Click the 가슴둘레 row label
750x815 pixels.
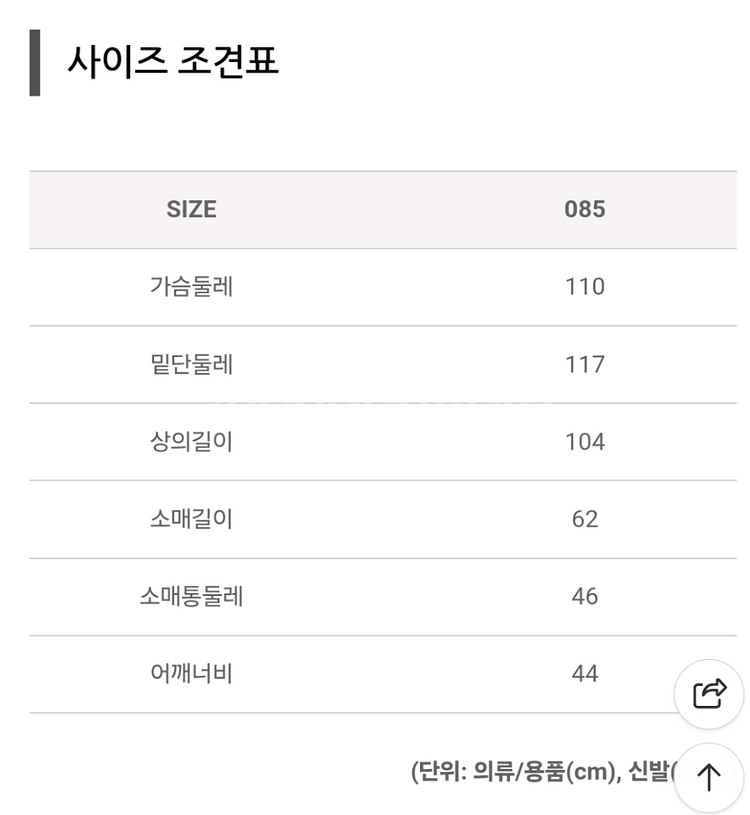tap(190, 286)
